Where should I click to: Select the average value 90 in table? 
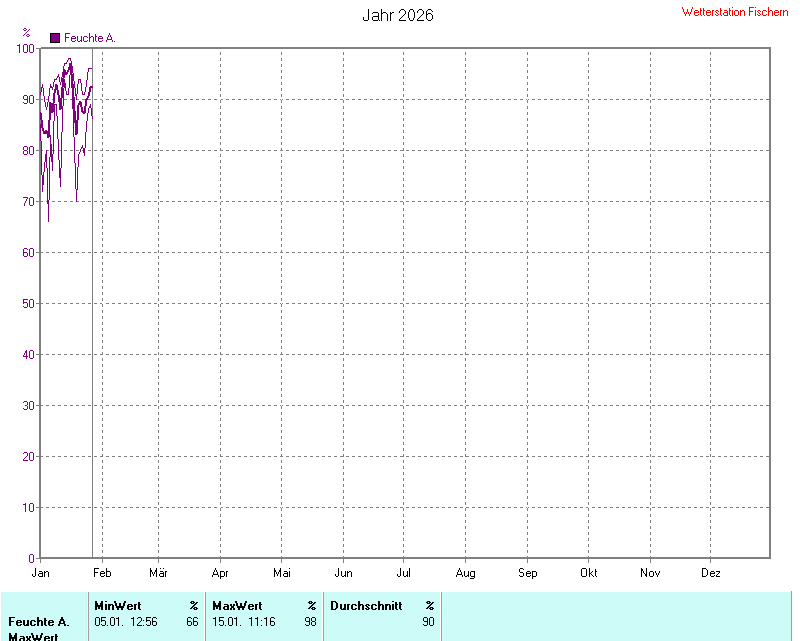pyautogui.click(x=428, y=622)
